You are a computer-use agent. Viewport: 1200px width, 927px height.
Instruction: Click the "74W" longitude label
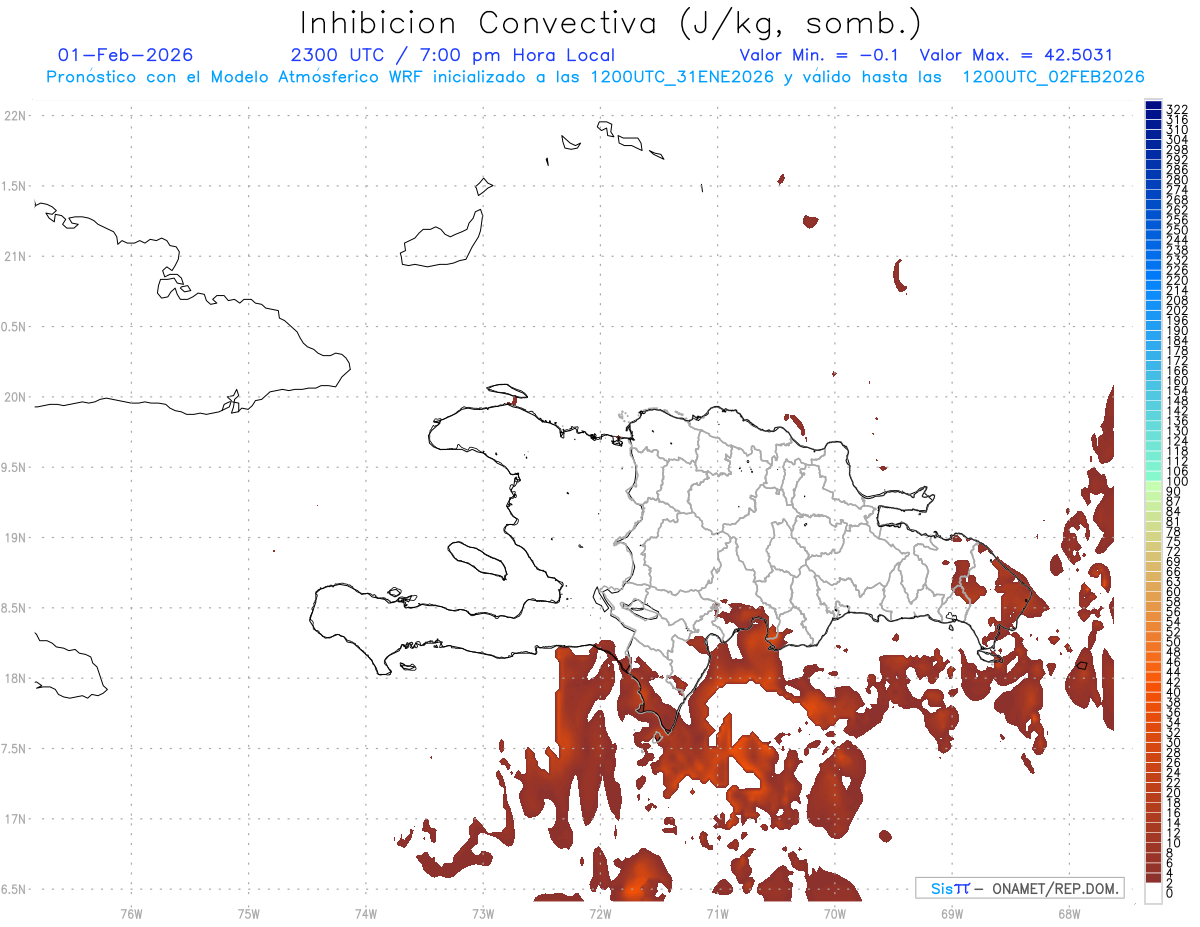[366, 913]
